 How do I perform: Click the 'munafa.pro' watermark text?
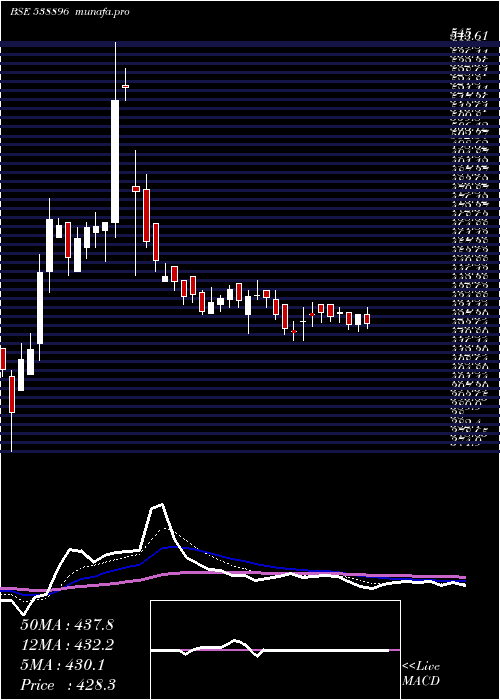102,12
